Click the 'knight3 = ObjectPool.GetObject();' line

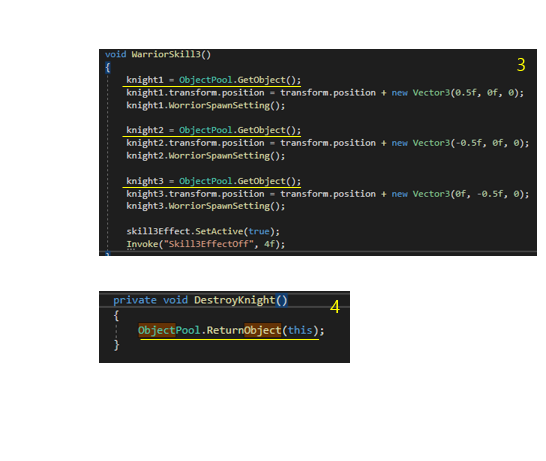213,181
